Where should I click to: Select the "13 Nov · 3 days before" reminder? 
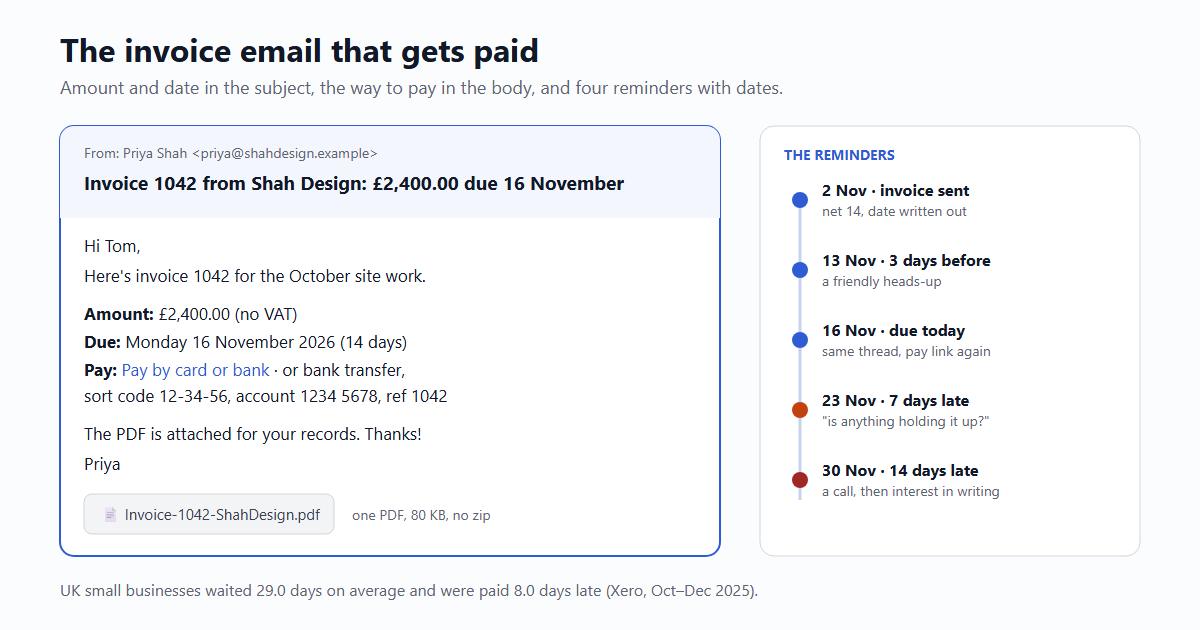click(x=906, y=261)
